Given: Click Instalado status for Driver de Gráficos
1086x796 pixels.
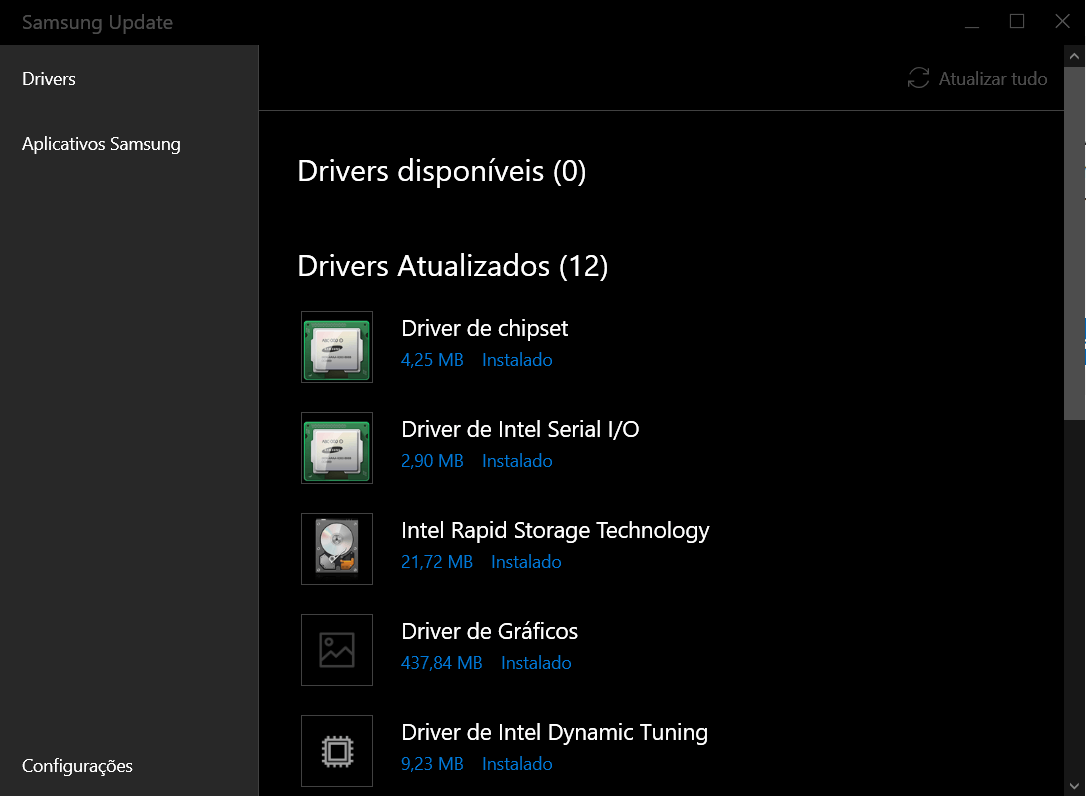Looking at the screenshot, I should [536, 664].
